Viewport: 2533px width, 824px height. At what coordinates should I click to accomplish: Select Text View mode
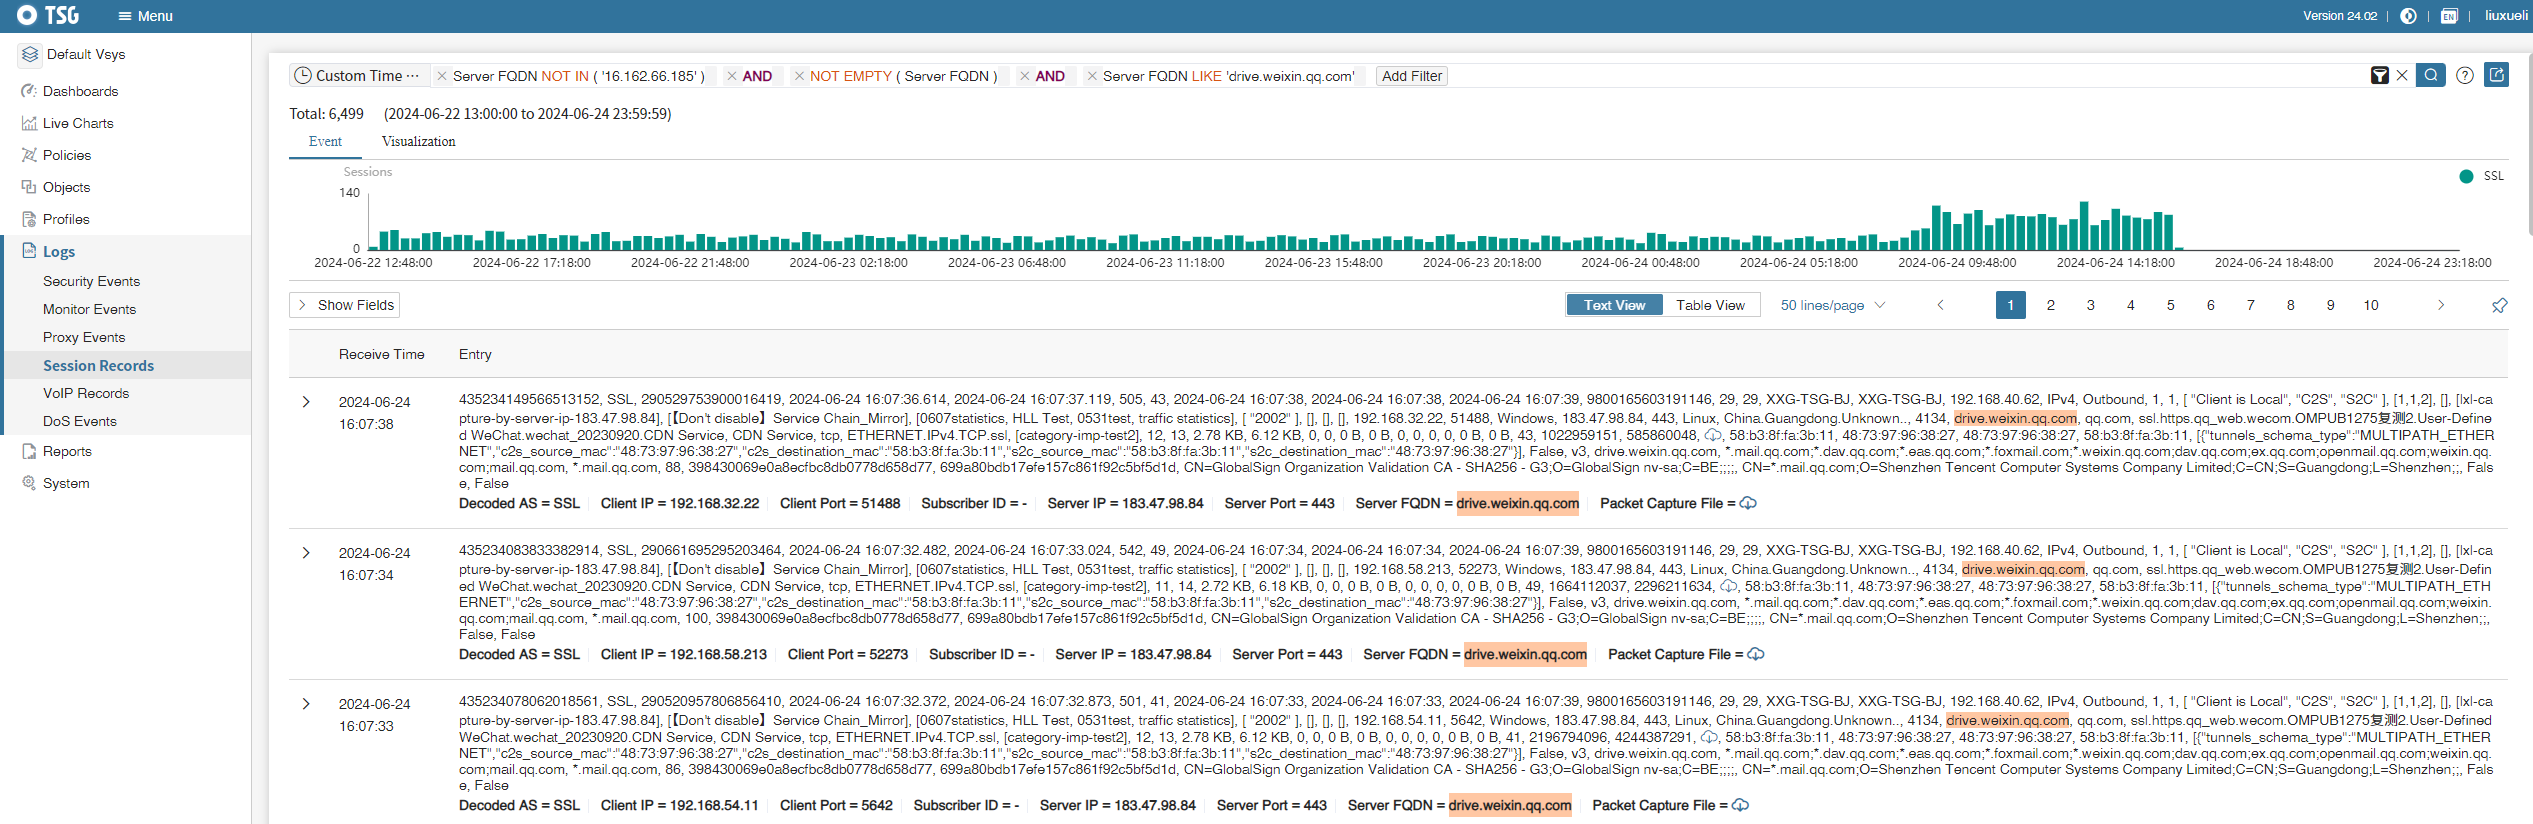(x=1614, y=305)
